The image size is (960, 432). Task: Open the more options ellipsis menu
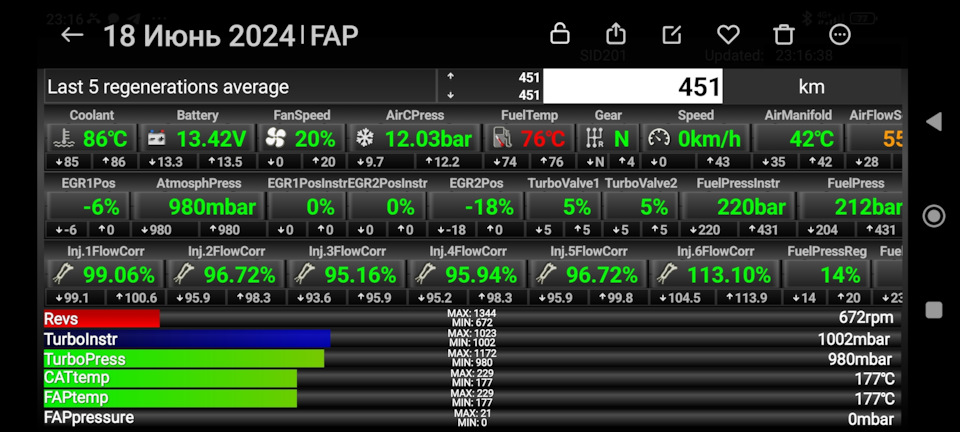pos(840,35)
